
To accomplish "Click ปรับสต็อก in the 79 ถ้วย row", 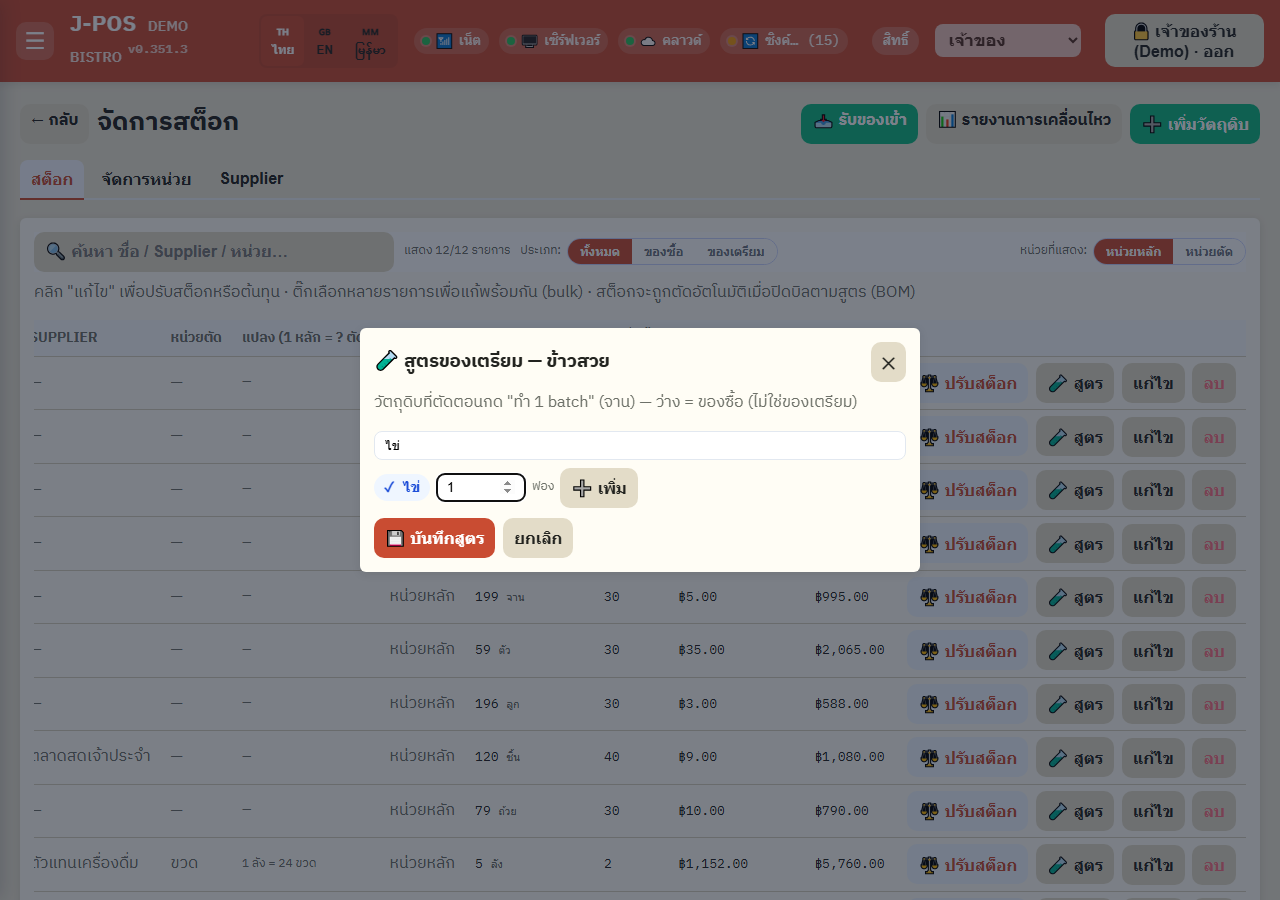I will tap(968, 811).
